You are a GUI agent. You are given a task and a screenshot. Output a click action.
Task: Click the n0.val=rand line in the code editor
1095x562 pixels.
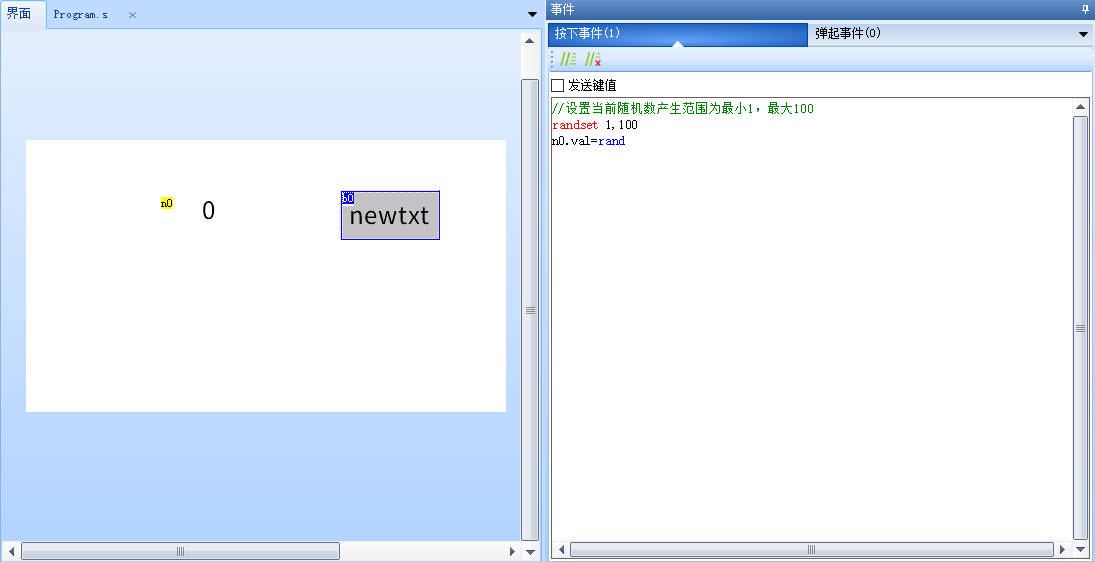tap(589, 141)
